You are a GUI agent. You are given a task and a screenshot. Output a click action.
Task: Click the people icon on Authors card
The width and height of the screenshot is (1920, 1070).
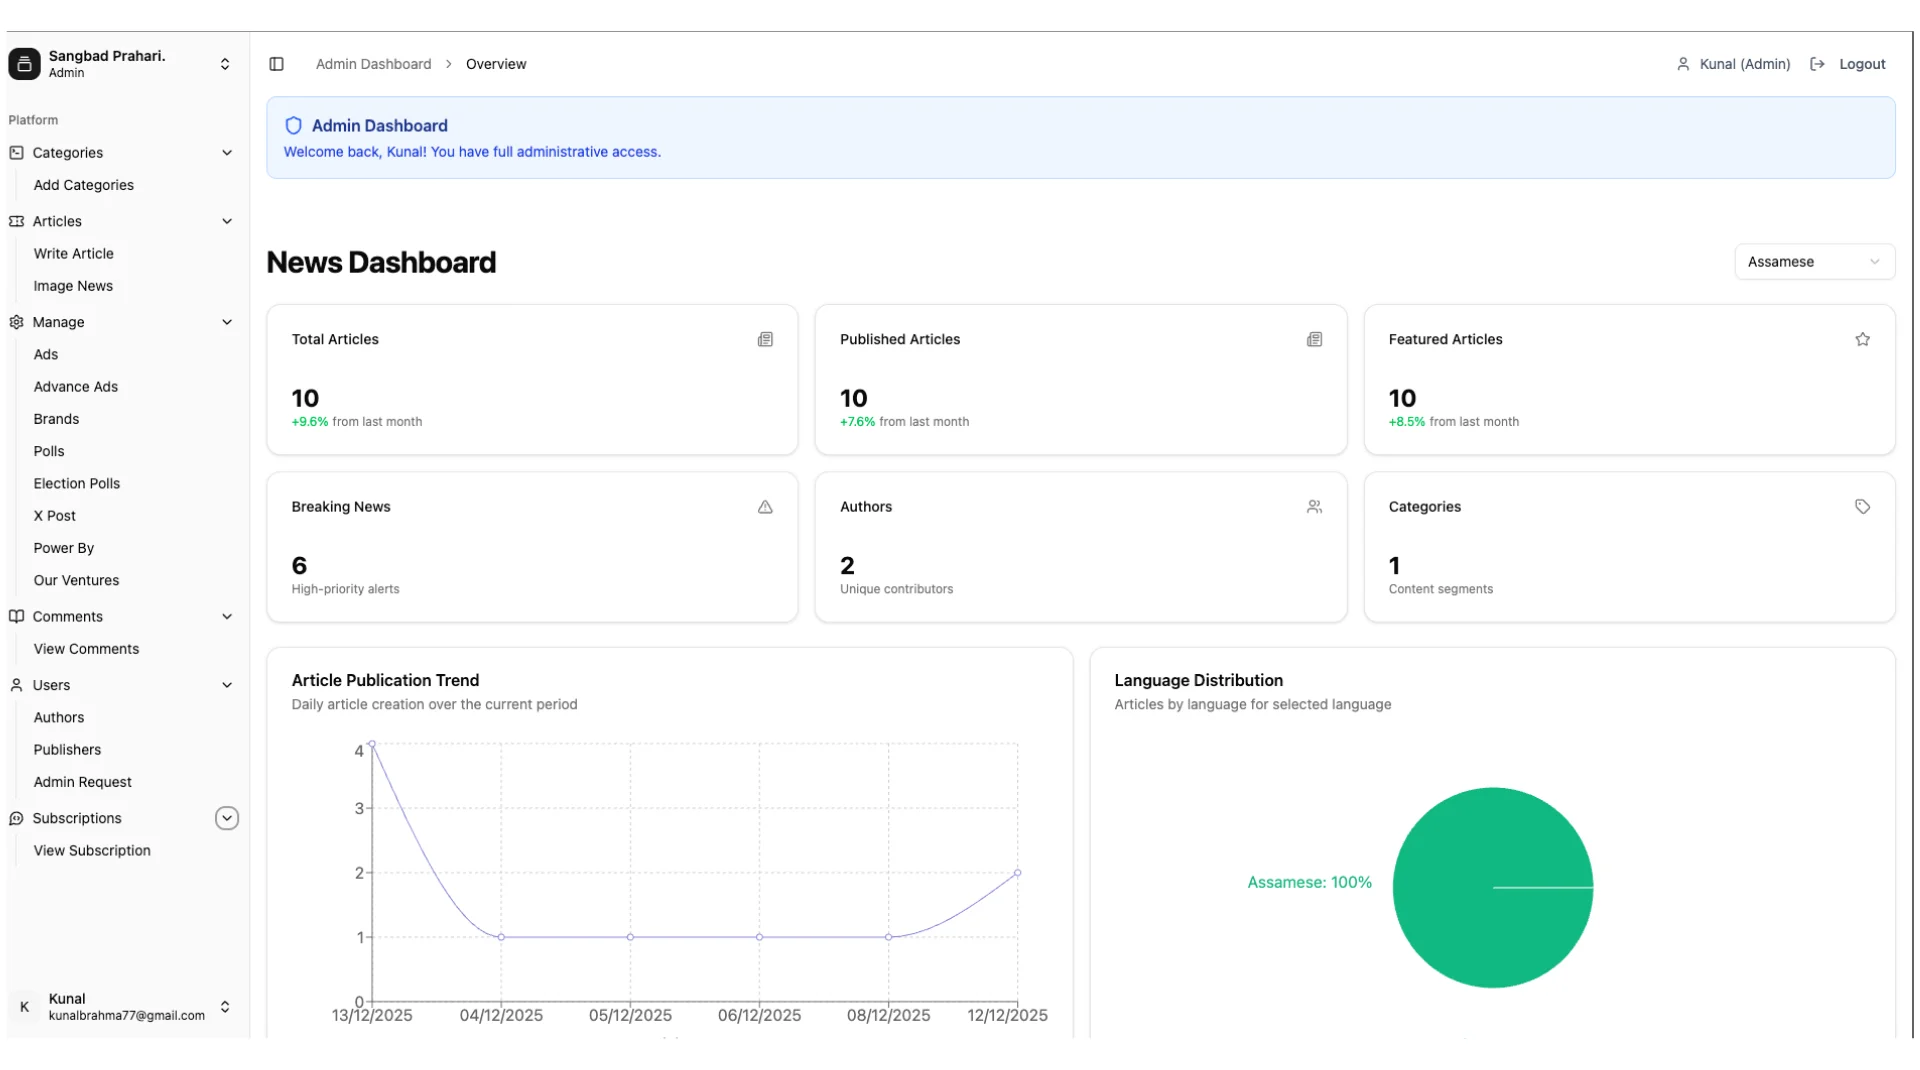point(1314,507)
